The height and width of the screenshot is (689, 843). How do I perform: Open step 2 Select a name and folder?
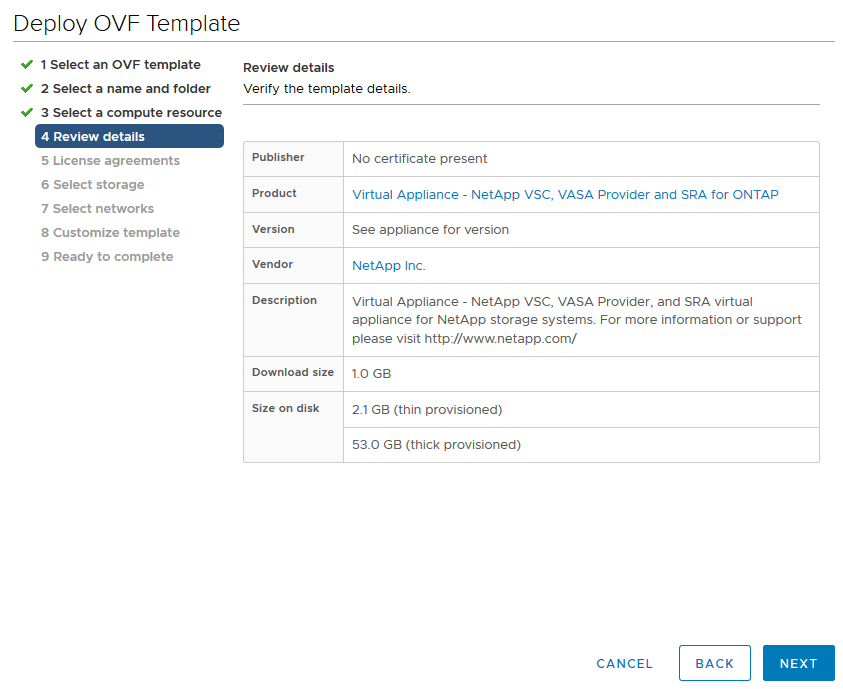click(125, 89)
